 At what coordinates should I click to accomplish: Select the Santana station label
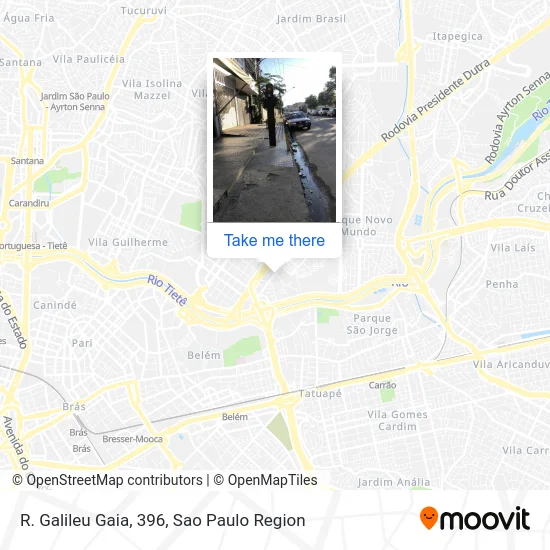pyautogui.click(x=27, y=161)
